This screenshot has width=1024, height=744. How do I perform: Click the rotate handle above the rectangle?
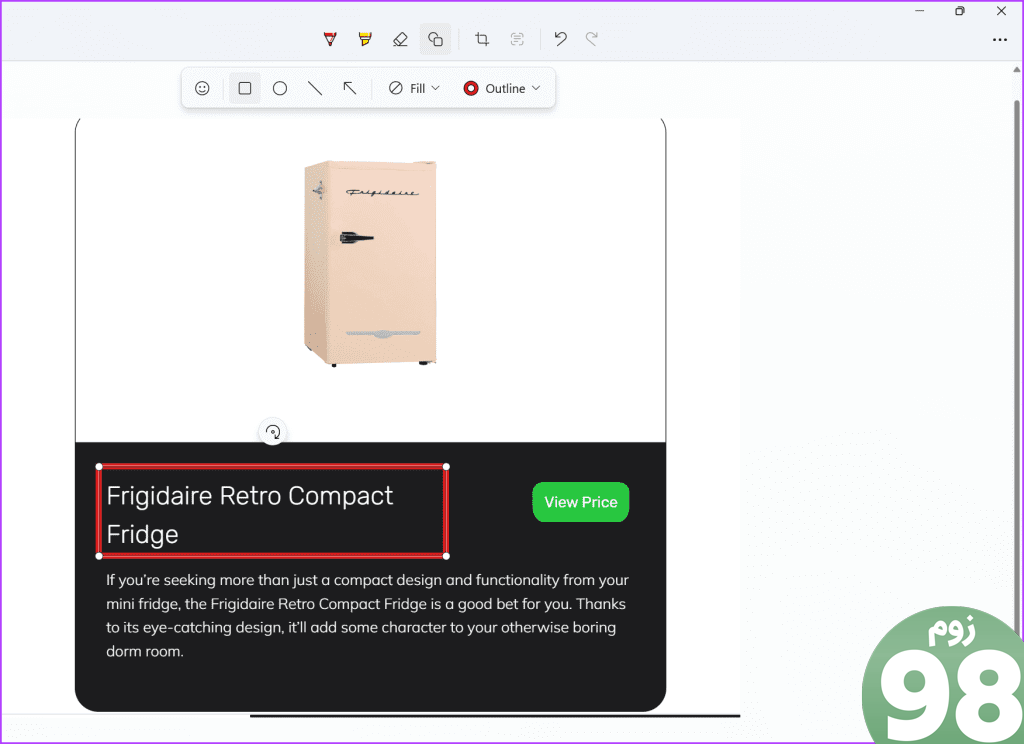[x=273, y=432]
